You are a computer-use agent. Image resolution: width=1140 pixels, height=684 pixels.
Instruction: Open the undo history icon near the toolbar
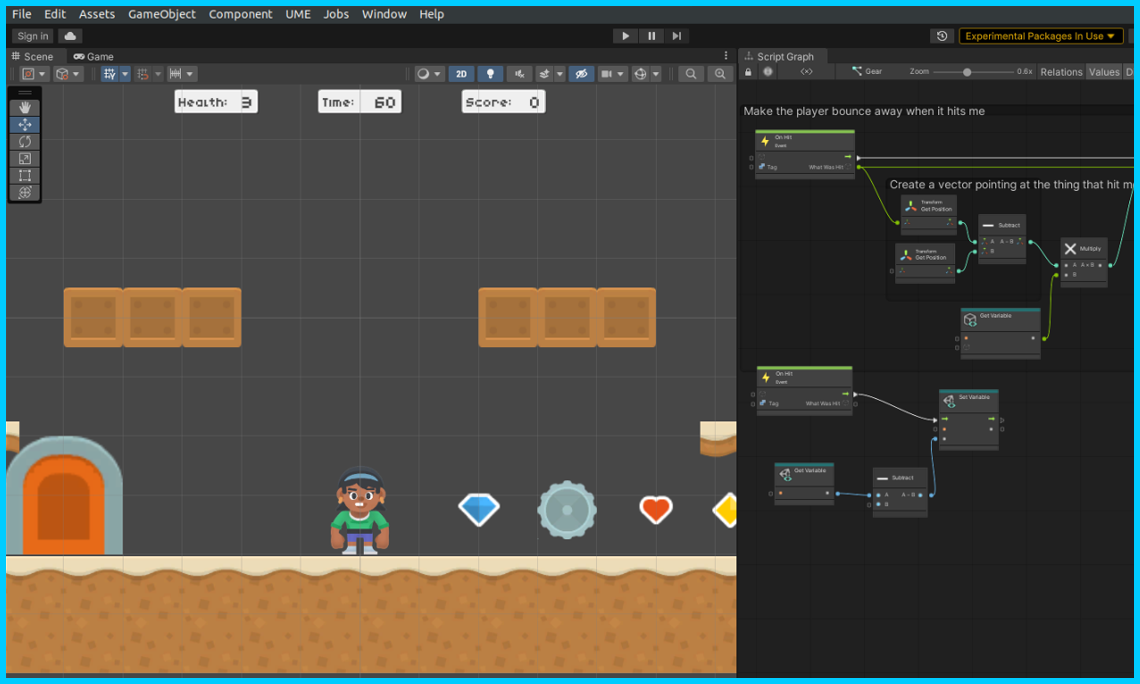(x=941, y=35)
